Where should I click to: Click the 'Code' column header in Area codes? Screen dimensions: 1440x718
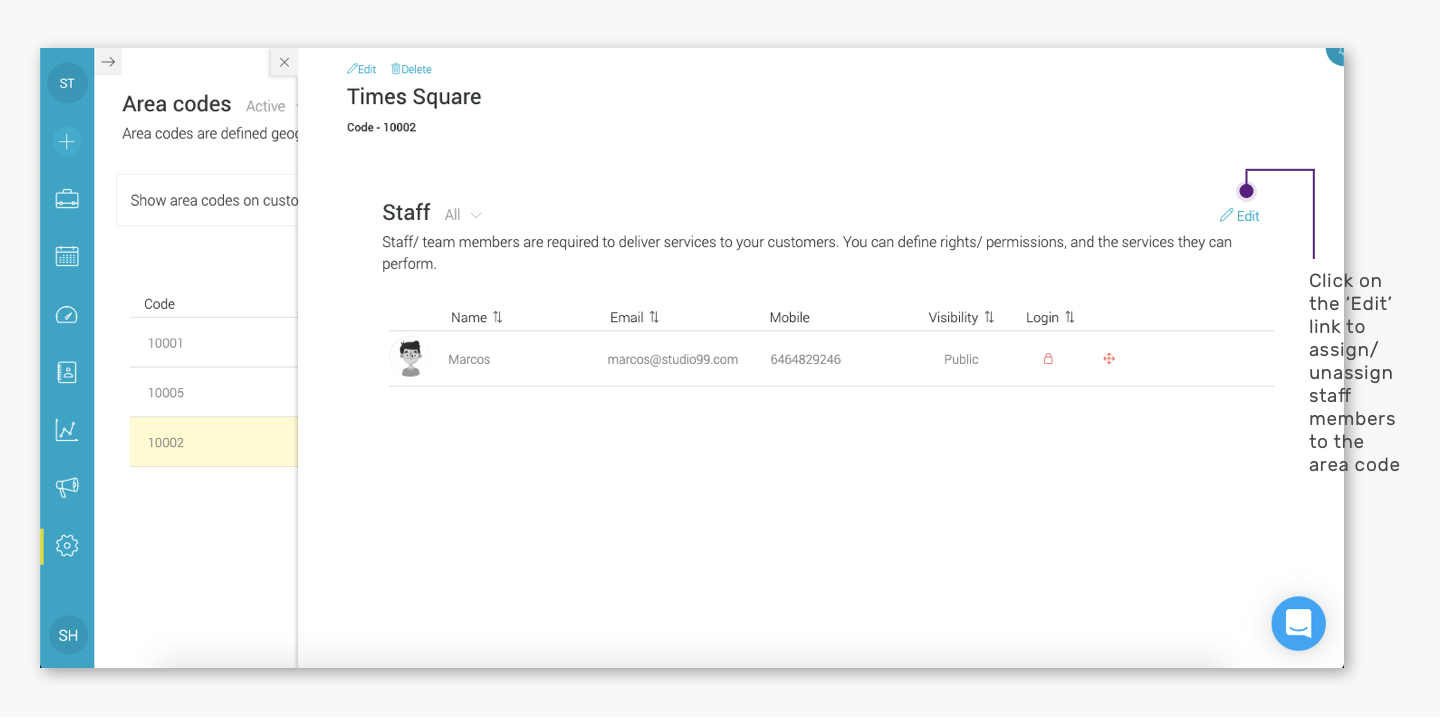160,304
